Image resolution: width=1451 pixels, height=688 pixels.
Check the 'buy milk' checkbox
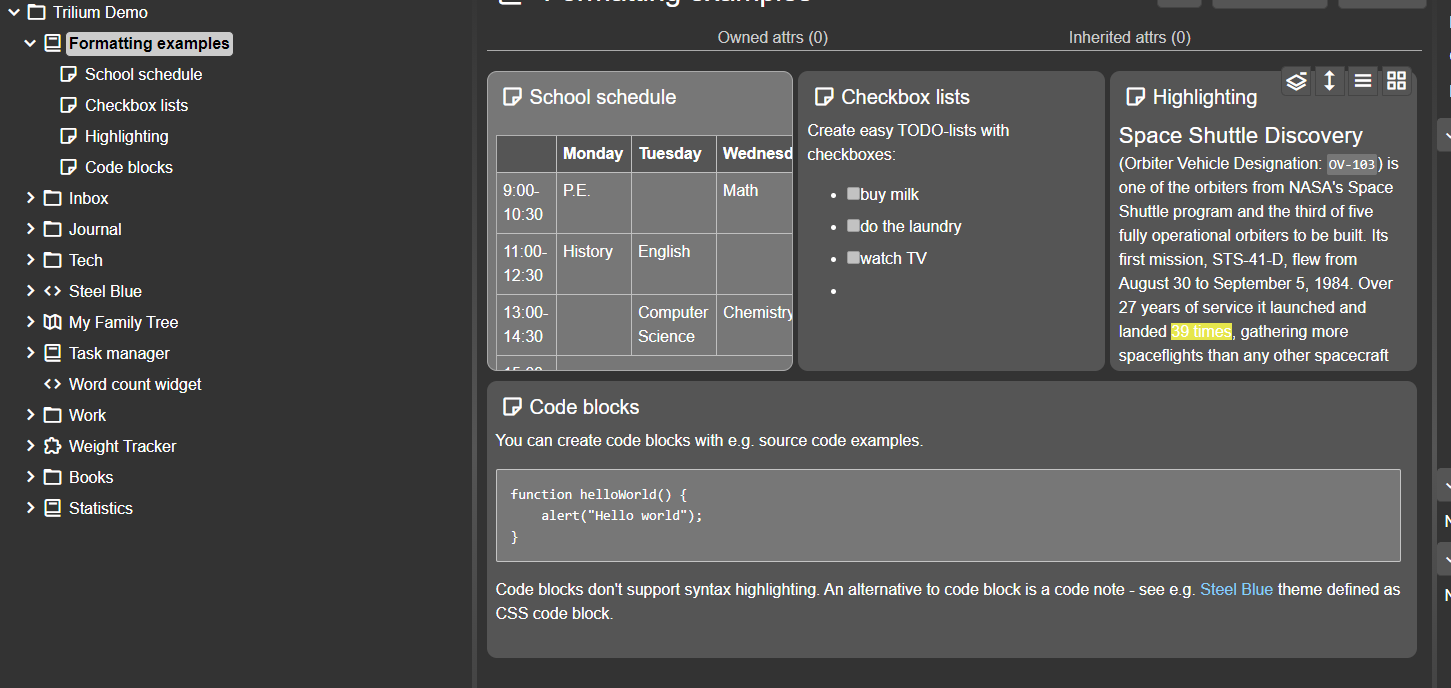coord(853,194)
